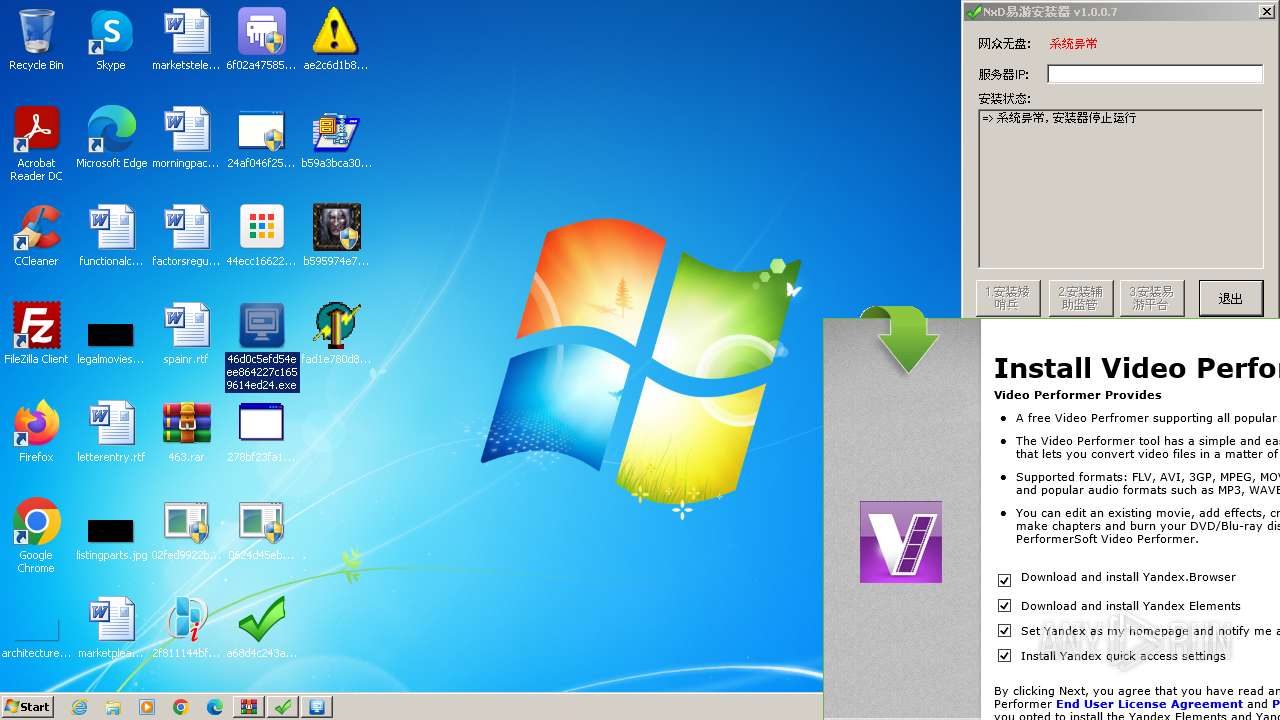The height and width of the screenshot is (720, 1280).
Task: Open the CCleaner desktop shortcut
Action: [36, 236]
